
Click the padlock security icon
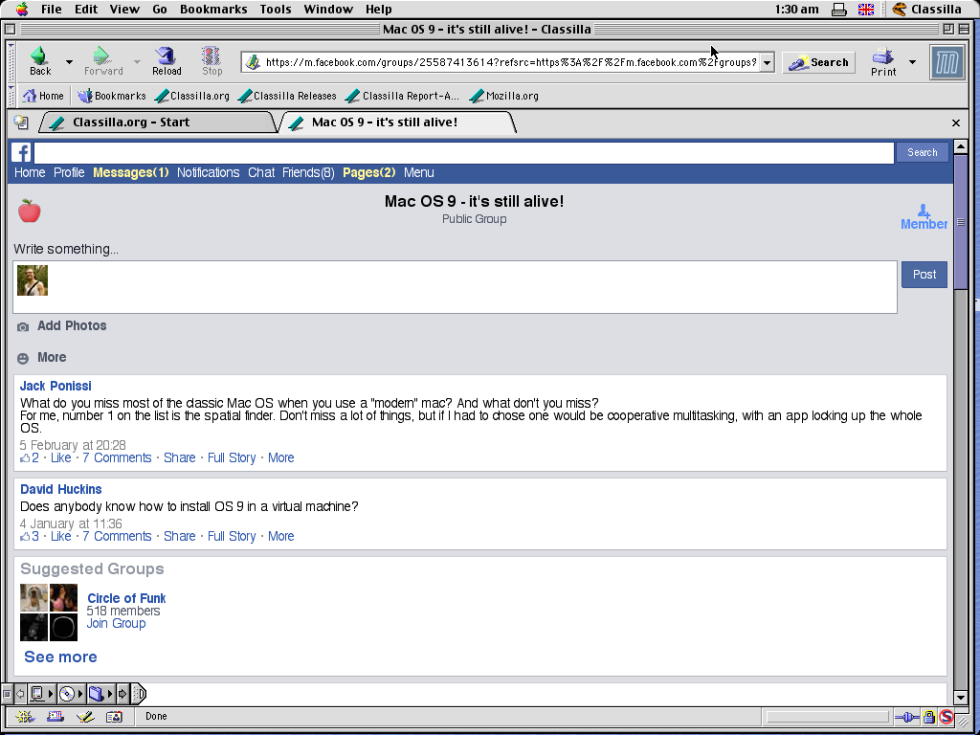point(929,716)
